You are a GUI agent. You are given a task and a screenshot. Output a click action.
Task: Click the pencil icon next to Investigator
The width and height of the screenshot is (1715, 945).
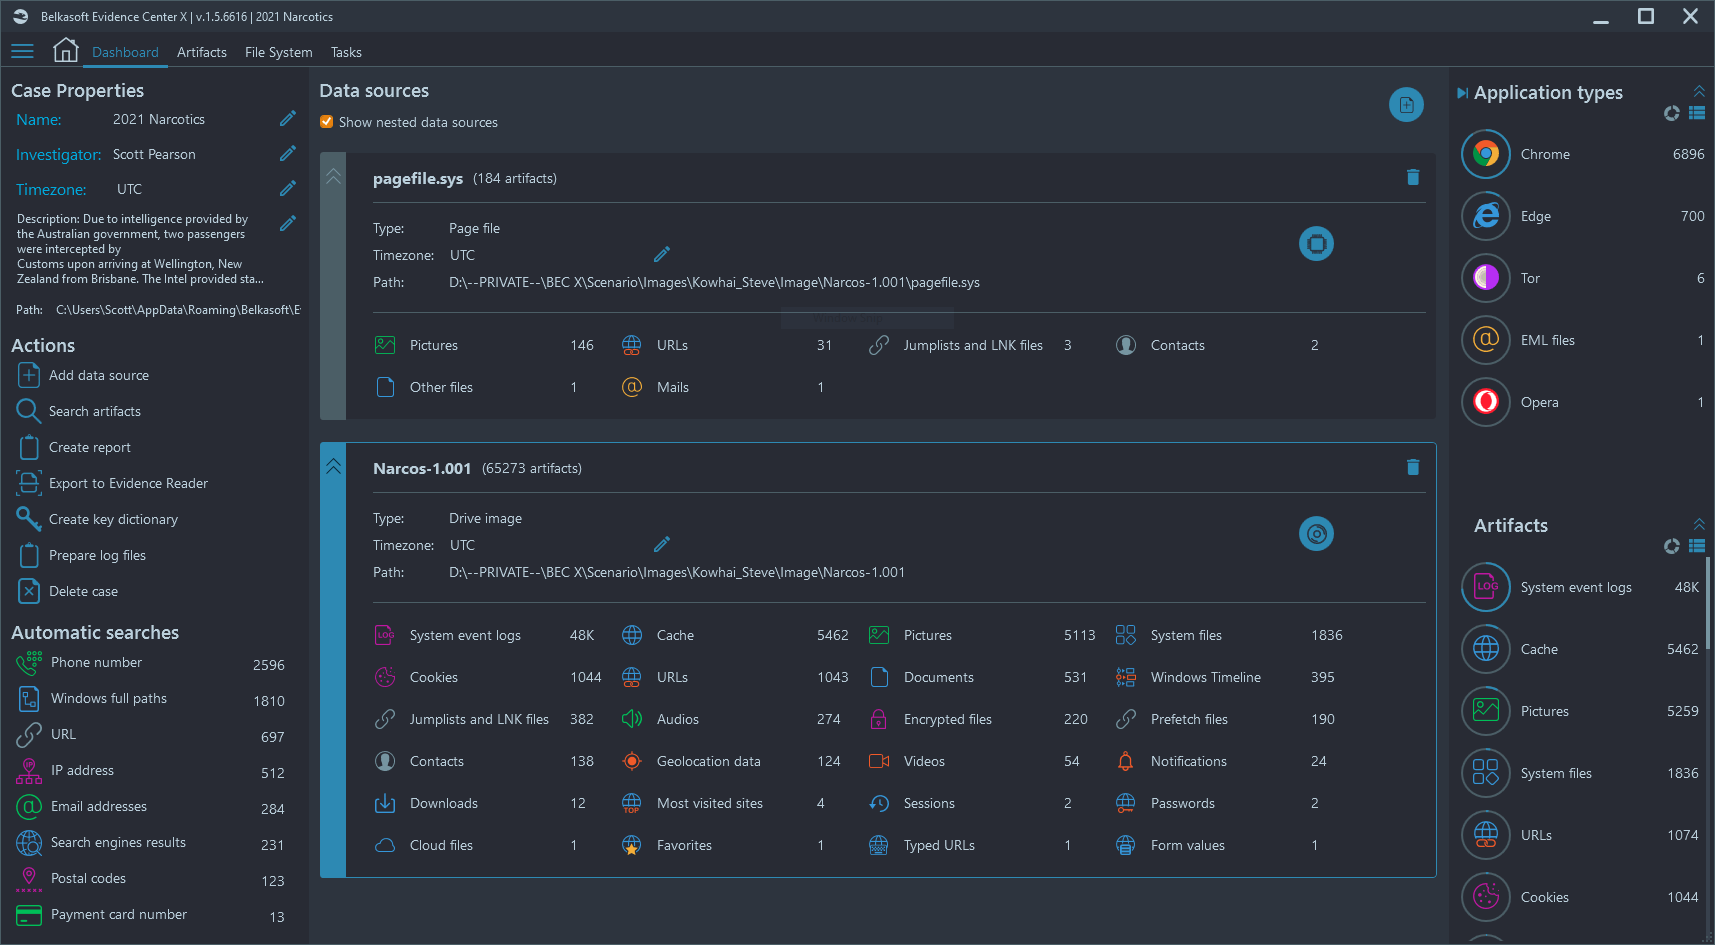(287, 154)
